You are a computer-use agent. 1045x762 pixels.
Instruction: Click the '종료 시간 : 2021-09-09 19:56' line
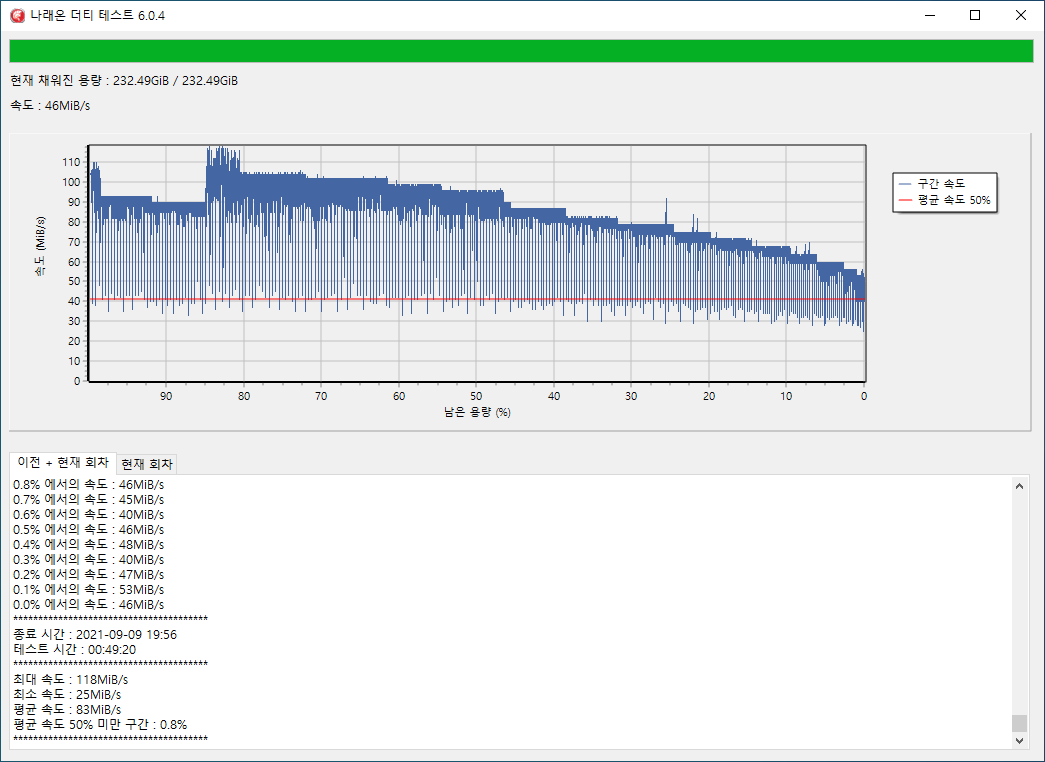(x=95, y=635)
